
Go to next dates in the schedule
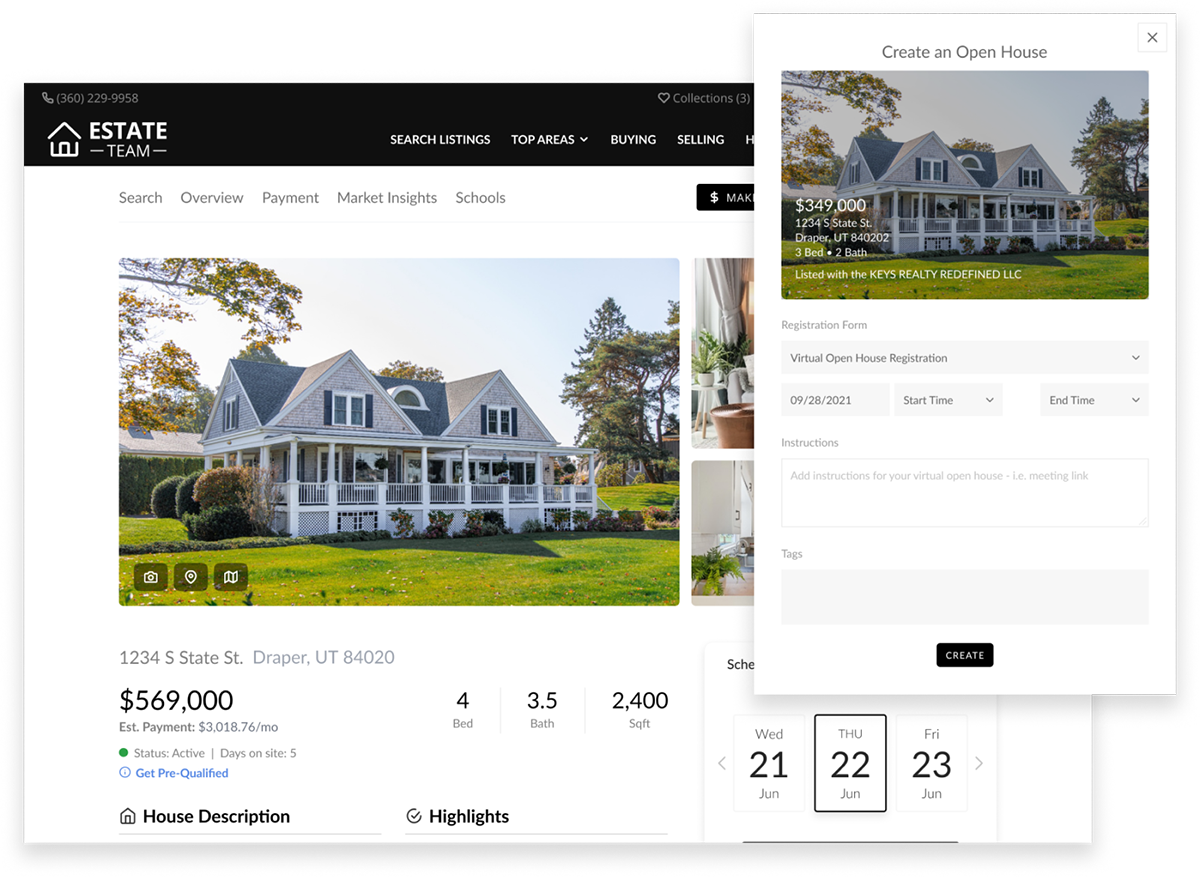coord(979,764)
